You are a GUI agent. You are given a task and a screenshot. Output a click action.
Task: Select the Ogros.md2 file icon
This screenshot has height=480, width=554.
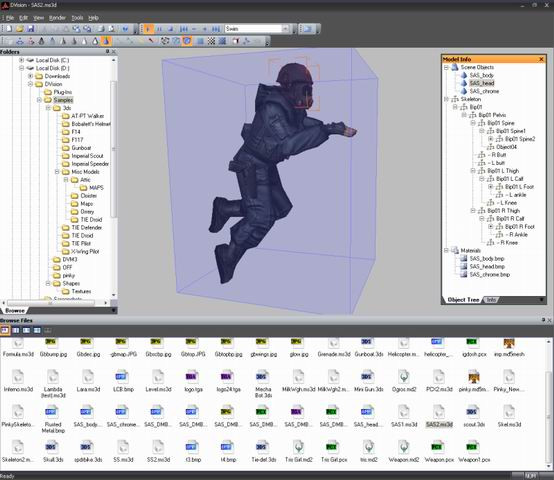(x=404, y=377)
